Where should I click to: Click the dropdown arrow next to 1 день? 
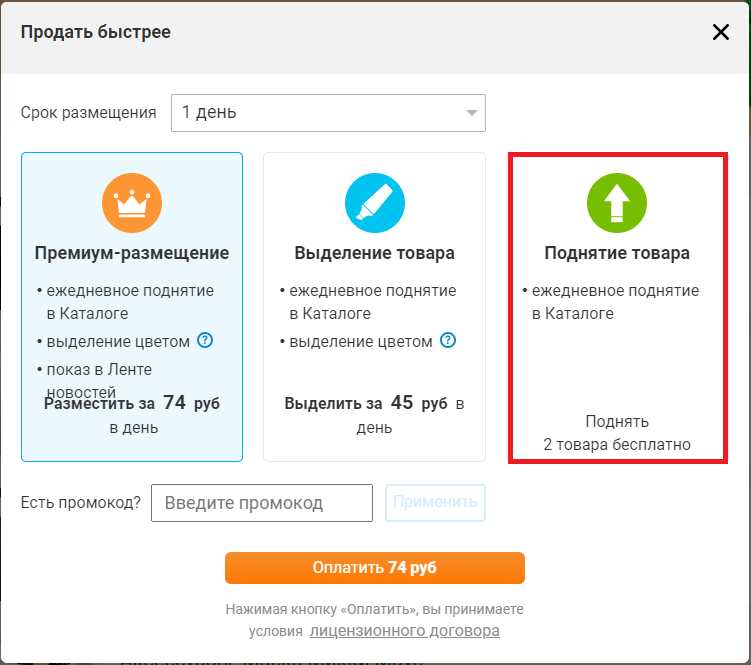[x=471, y=113]
